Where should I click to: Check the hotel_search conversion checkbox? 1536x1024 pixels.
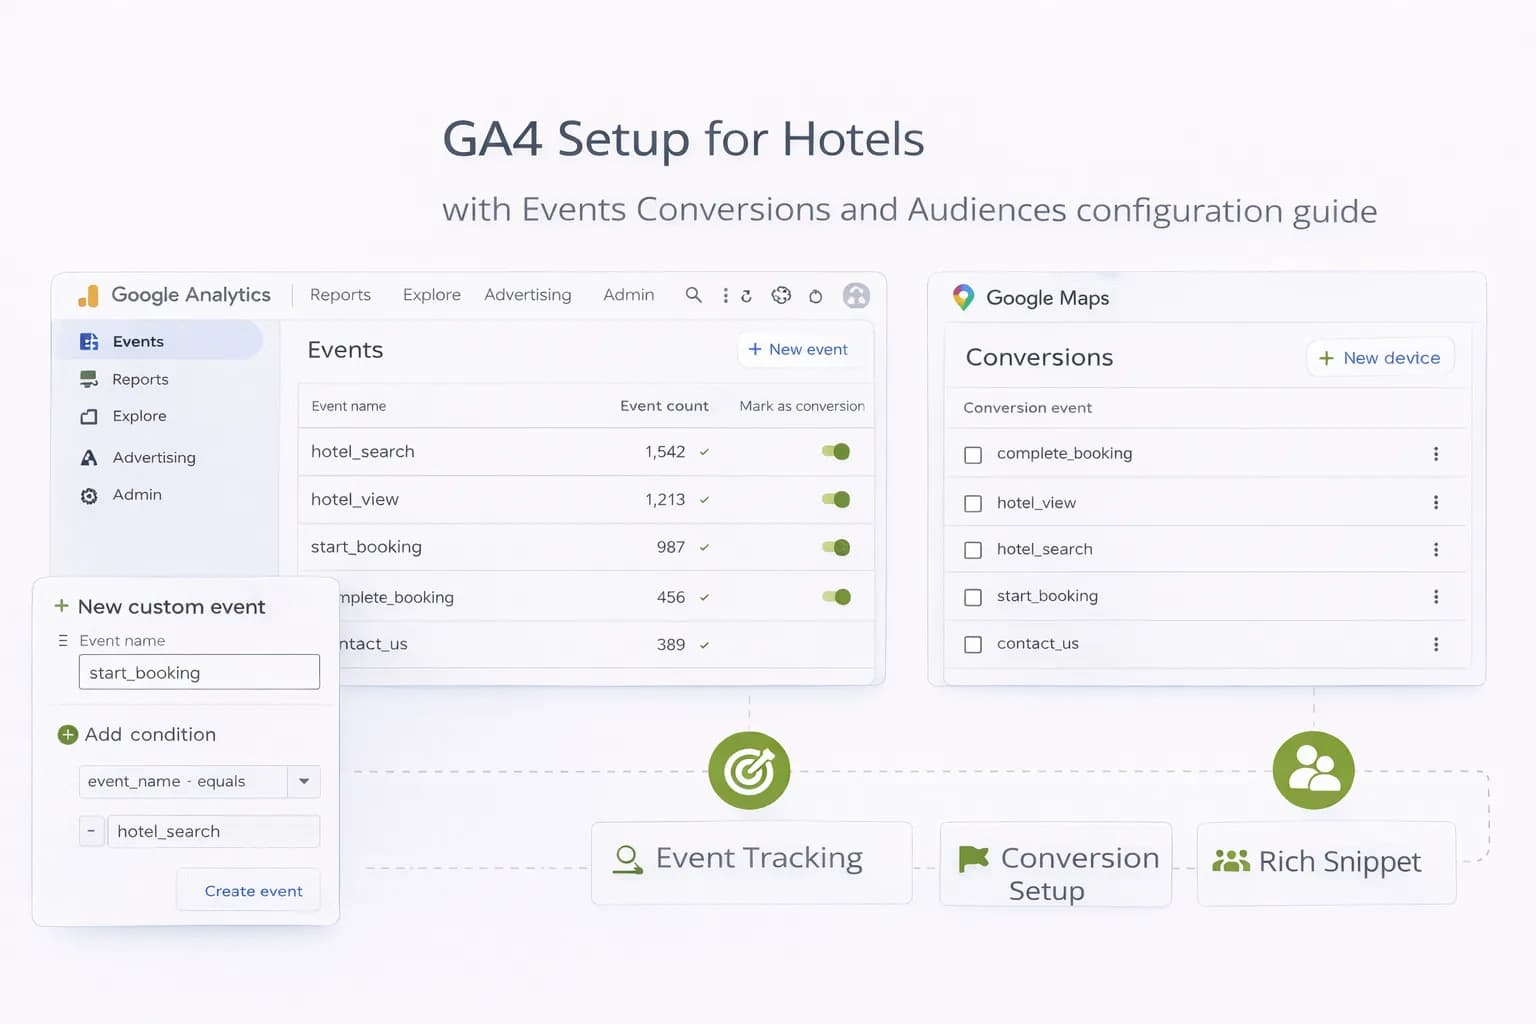[x=973, y=550]
